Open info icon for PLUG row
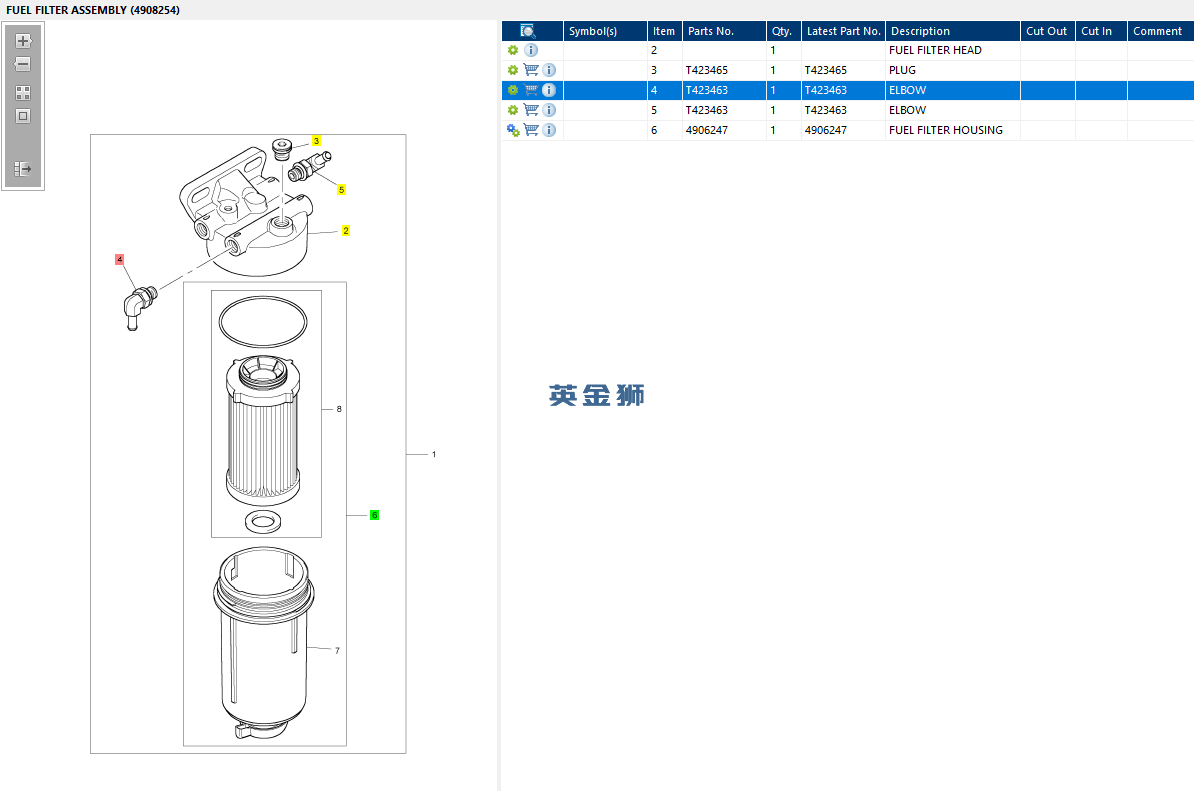Viewport: 1194px width, 791px height. pos(549,70)
